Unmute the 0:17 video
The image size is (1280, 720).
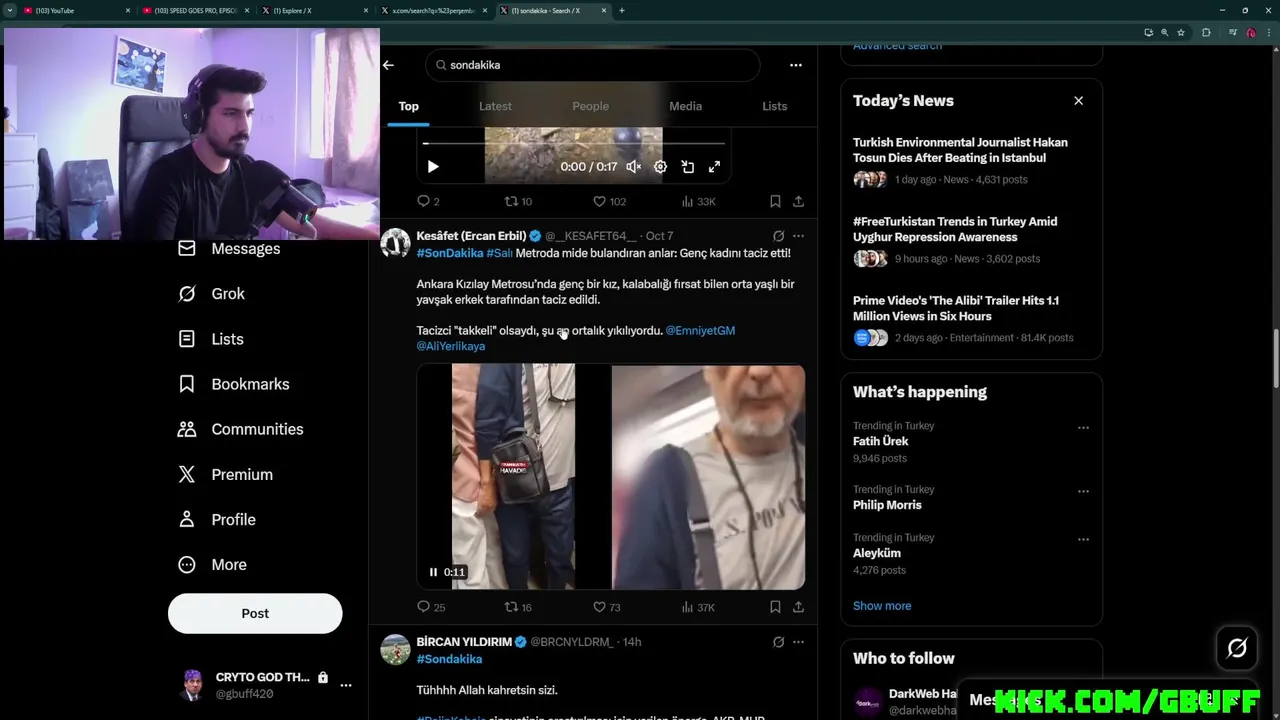point(634,167)
